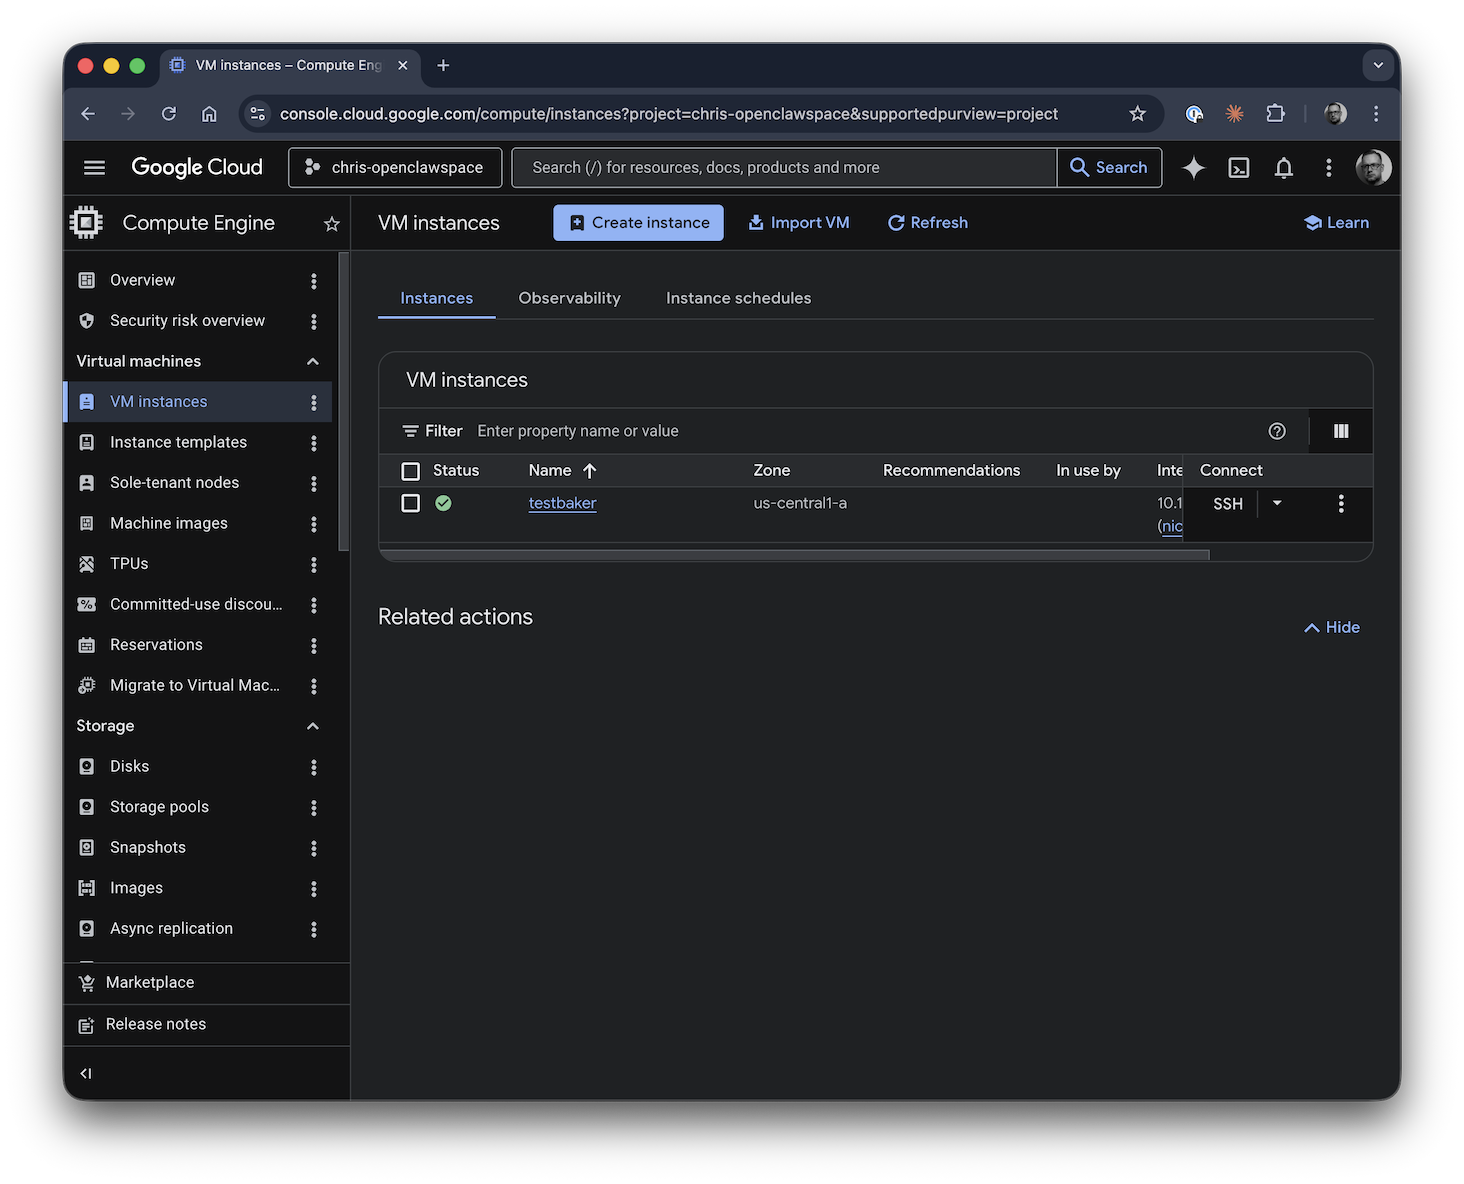Bookmark this page with the star in address bar
1464x1184 pixels.
[1137, 114]
